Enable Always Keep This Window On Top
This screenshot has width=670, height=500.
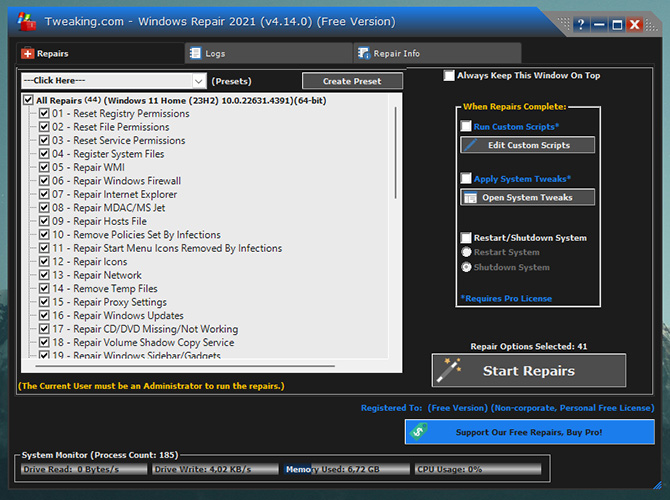point(449,76)
